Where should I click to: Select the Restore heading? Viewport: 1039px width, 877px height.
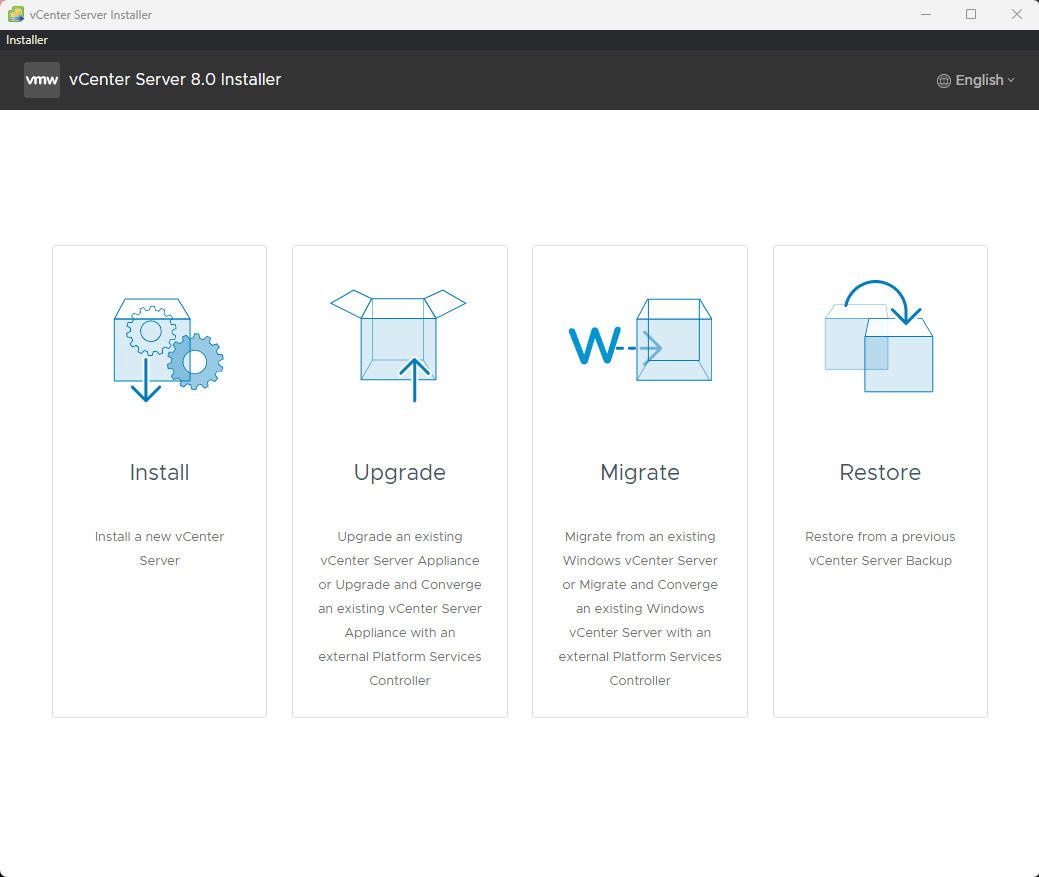[x=880, y=472]
